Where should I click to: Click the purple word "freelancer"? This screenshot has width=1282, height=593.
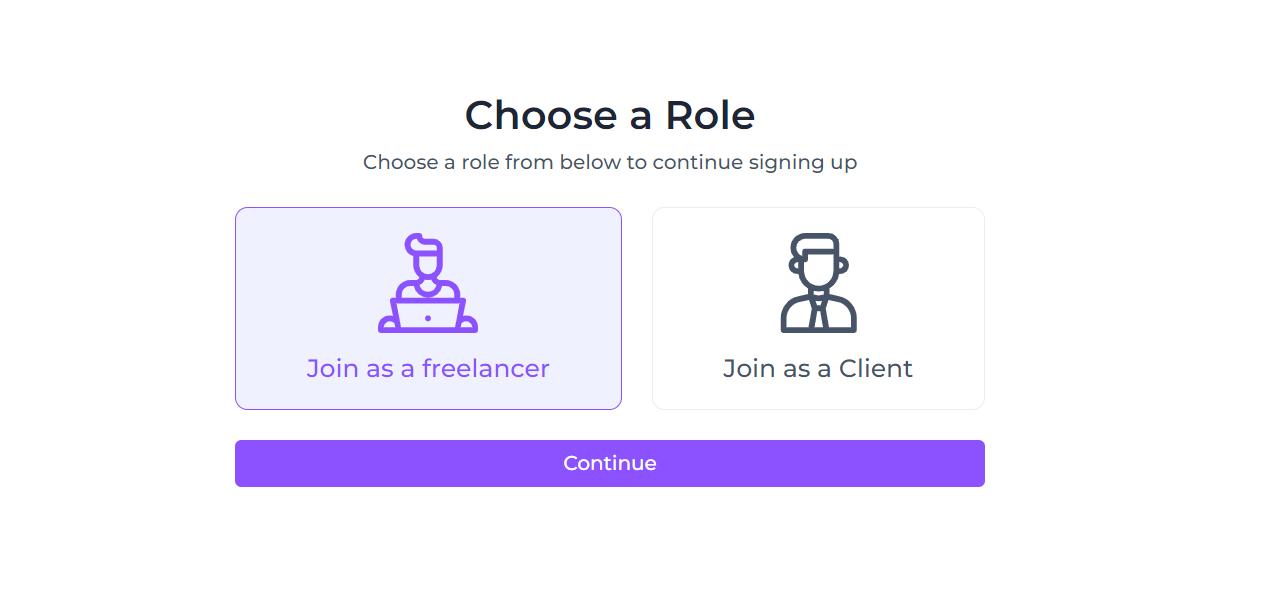tap(486, 368)
